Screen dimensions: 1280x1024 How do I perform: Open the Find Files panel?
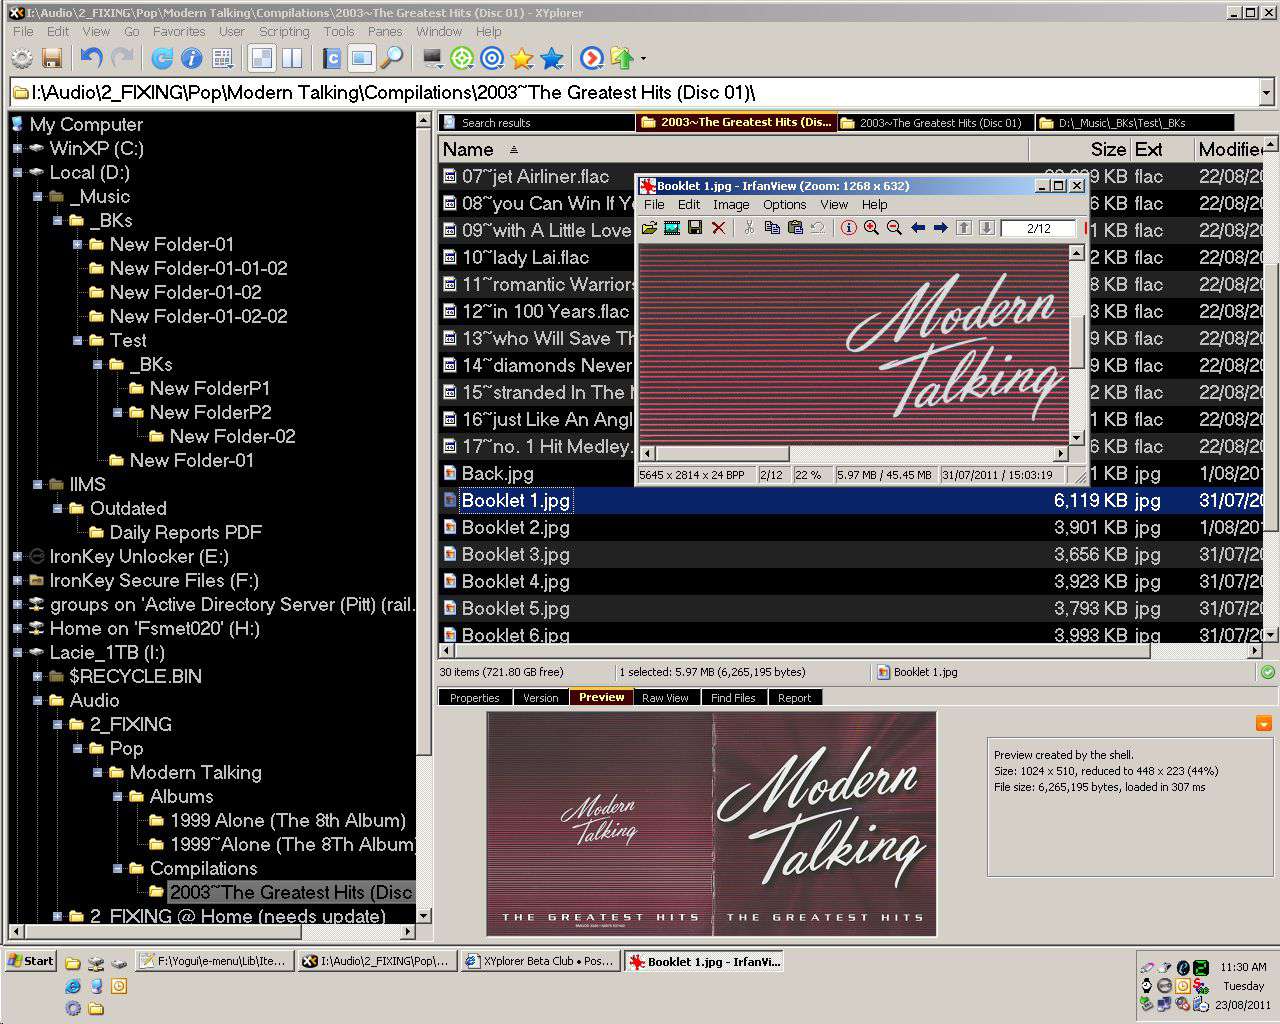(x=733, y=697)
